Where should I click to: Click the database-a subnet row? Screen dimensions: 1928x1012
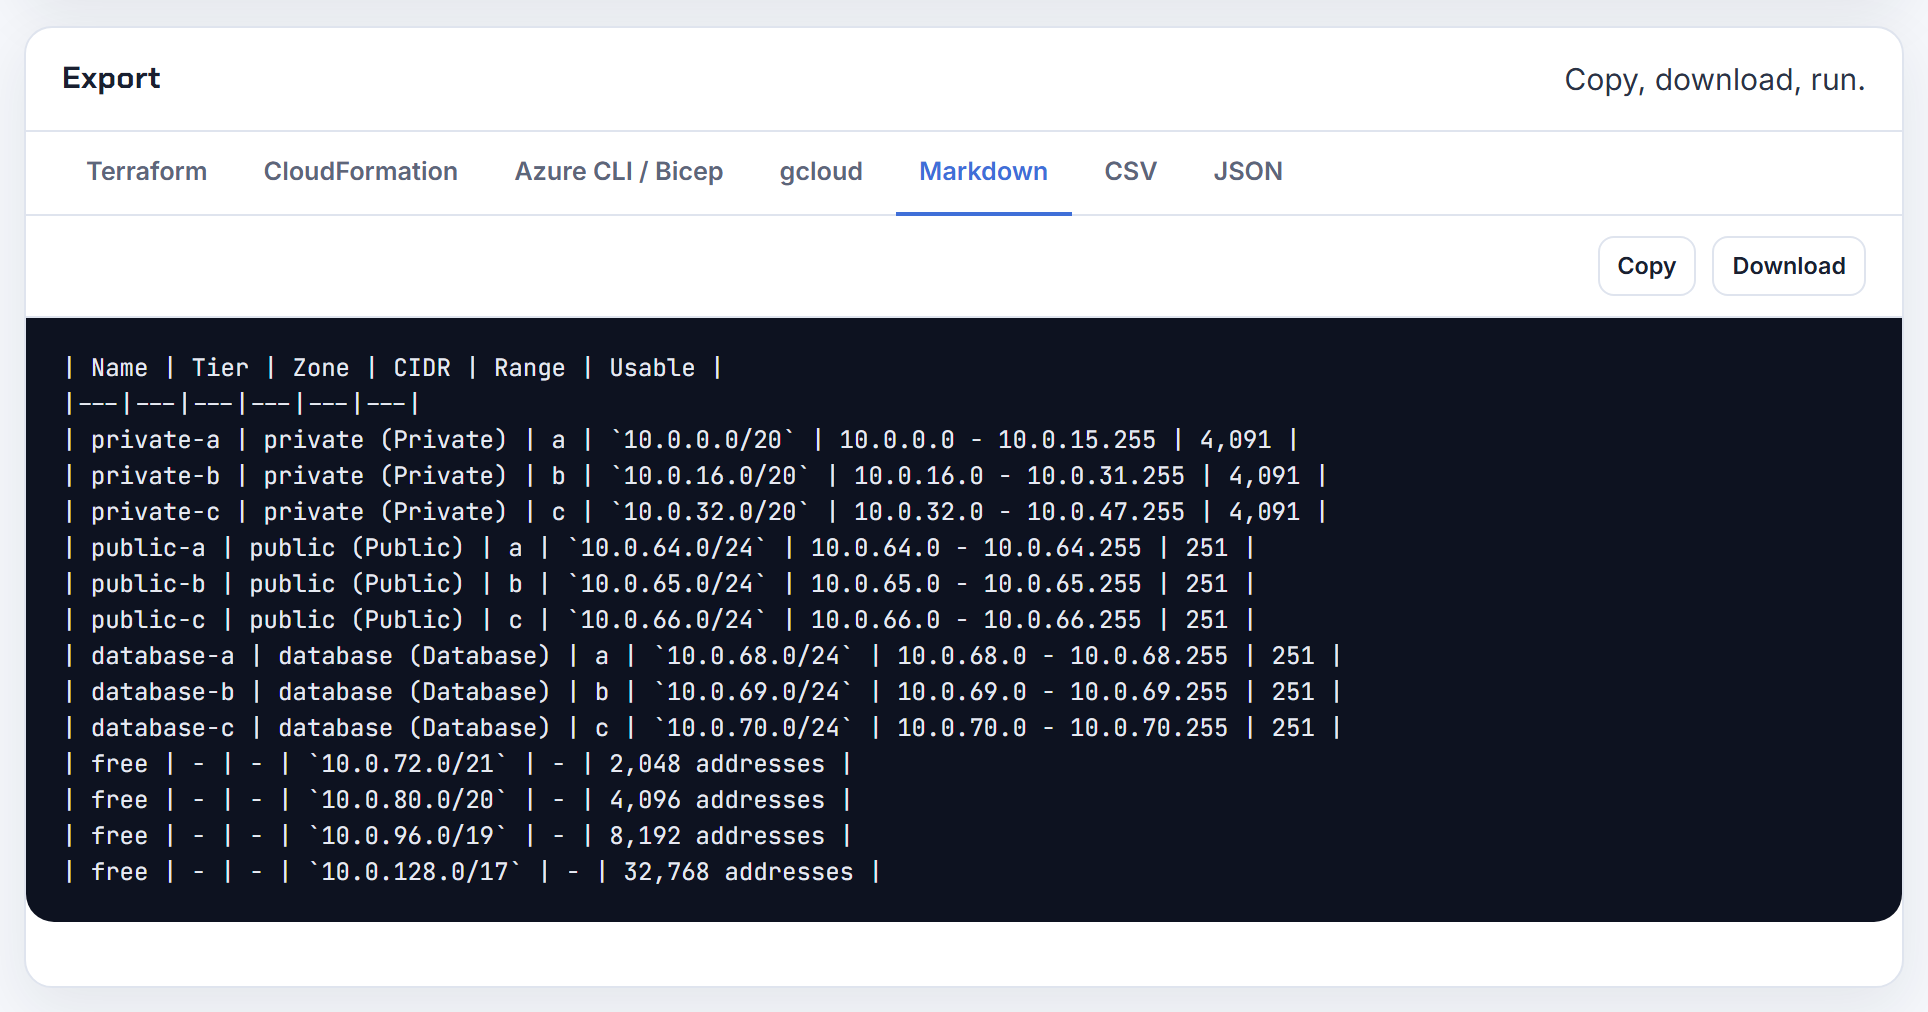click(x=703, y=656)
